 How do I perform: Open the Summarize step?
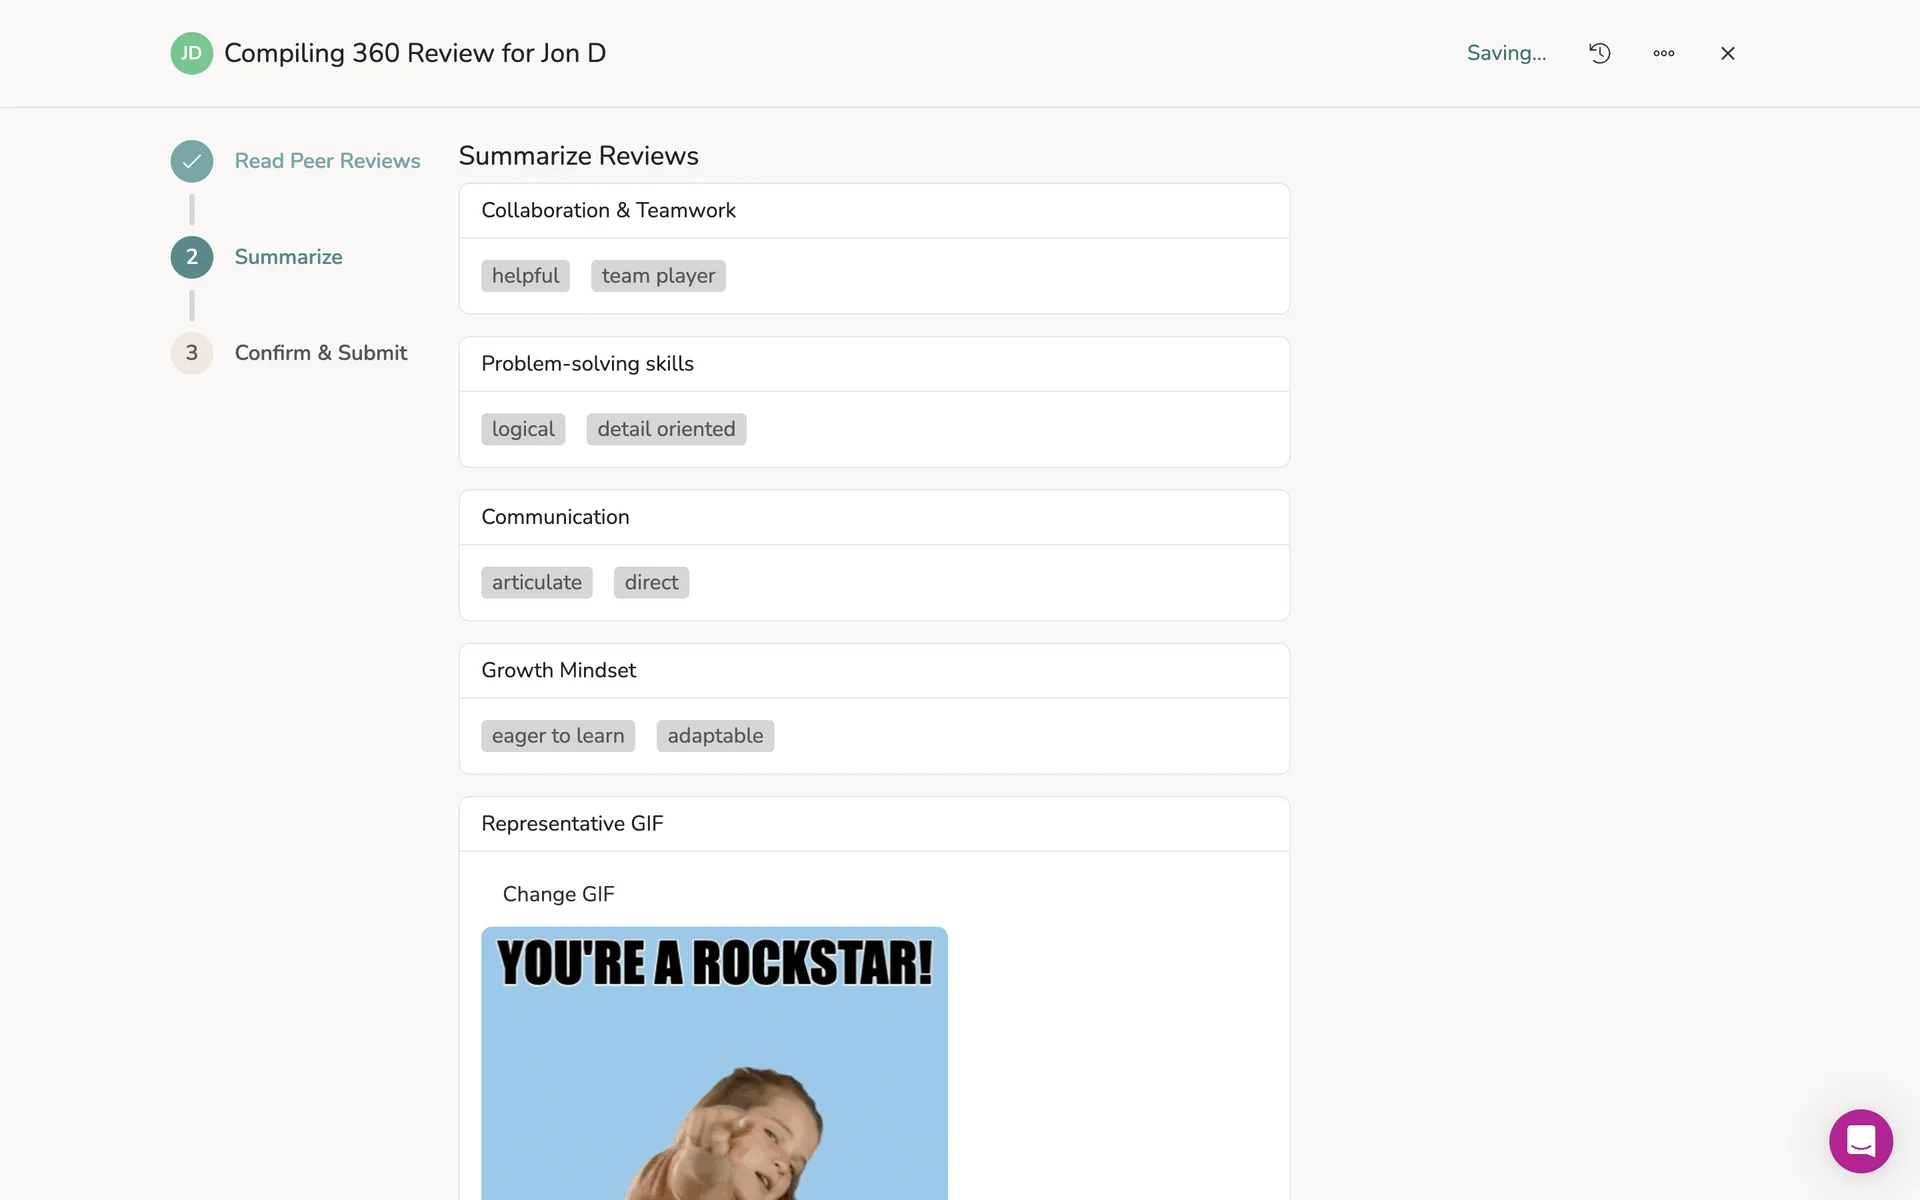point(288,257)
